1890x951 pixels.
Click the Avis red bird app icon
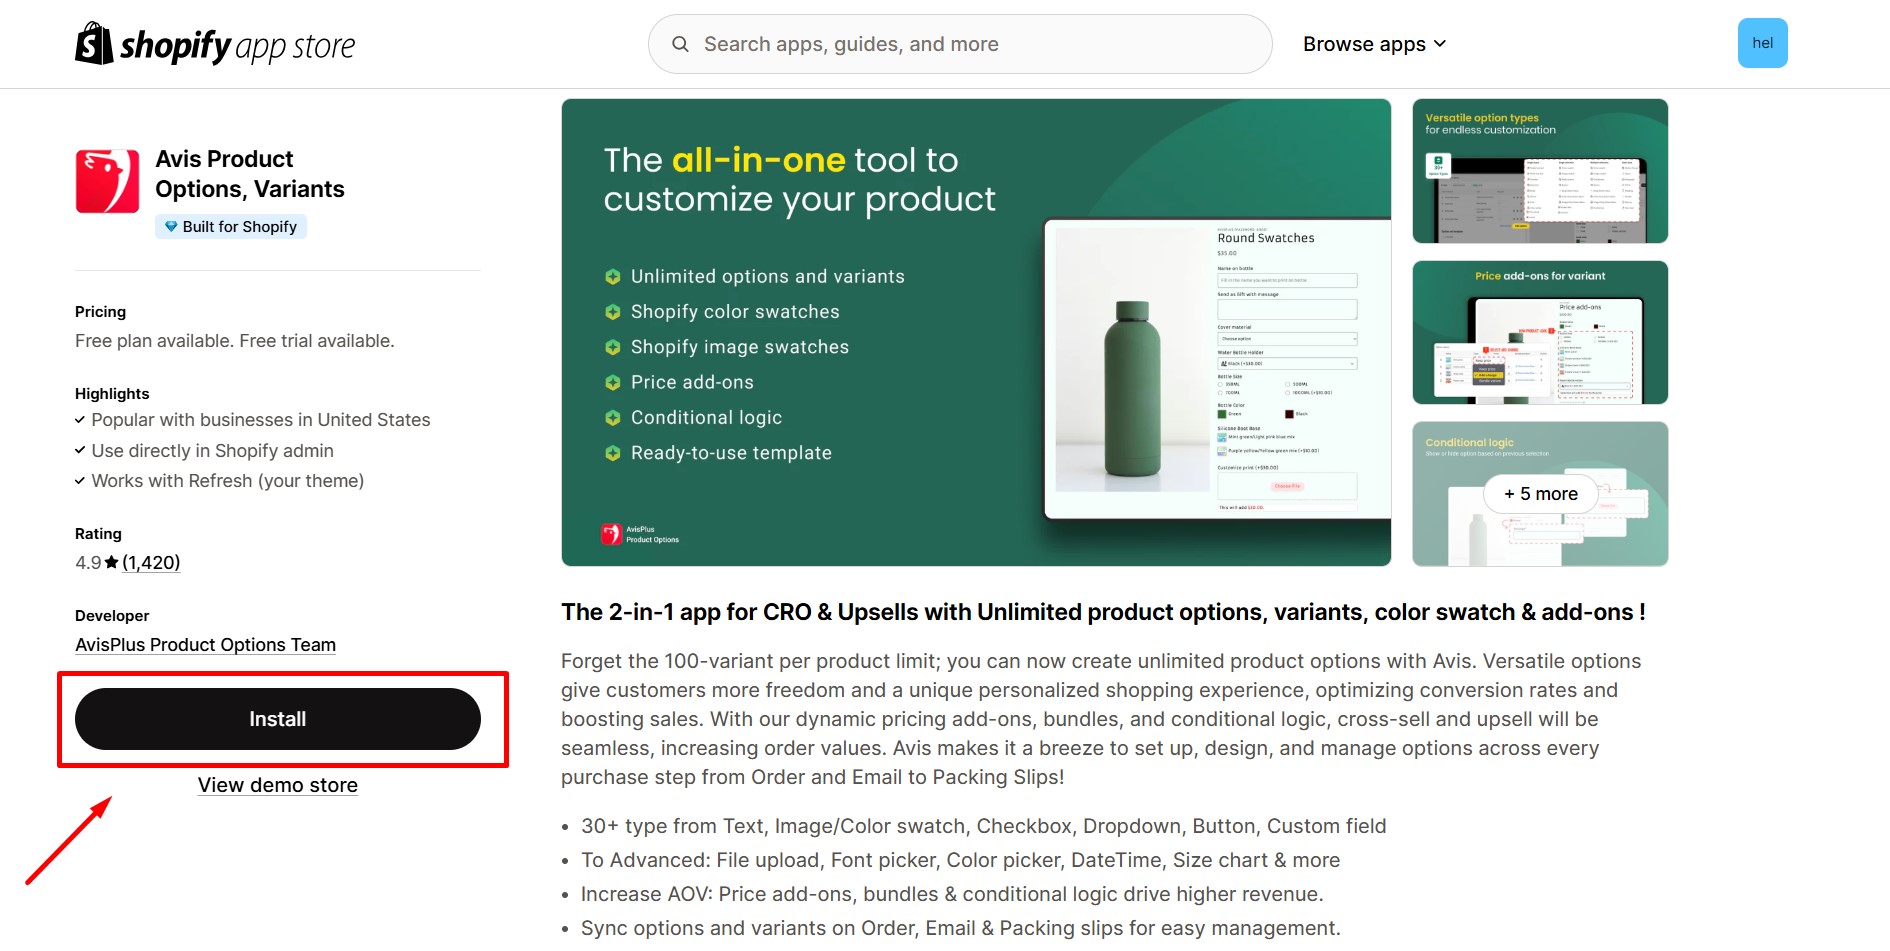pyautogui.click(x=107, y=181)
